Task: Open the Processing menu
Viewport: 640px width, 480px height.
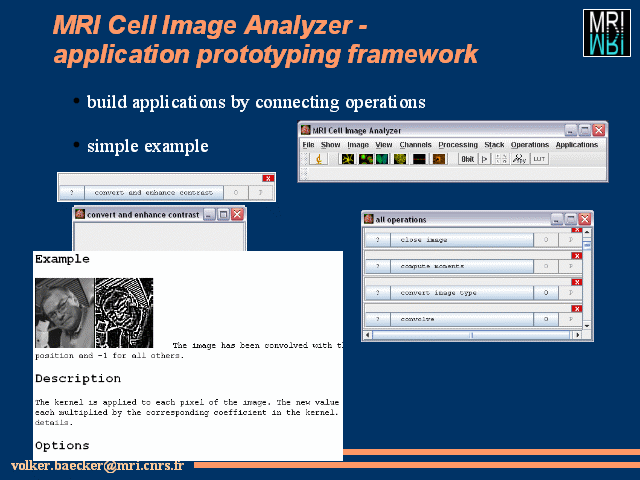Action: coord(458,145)
